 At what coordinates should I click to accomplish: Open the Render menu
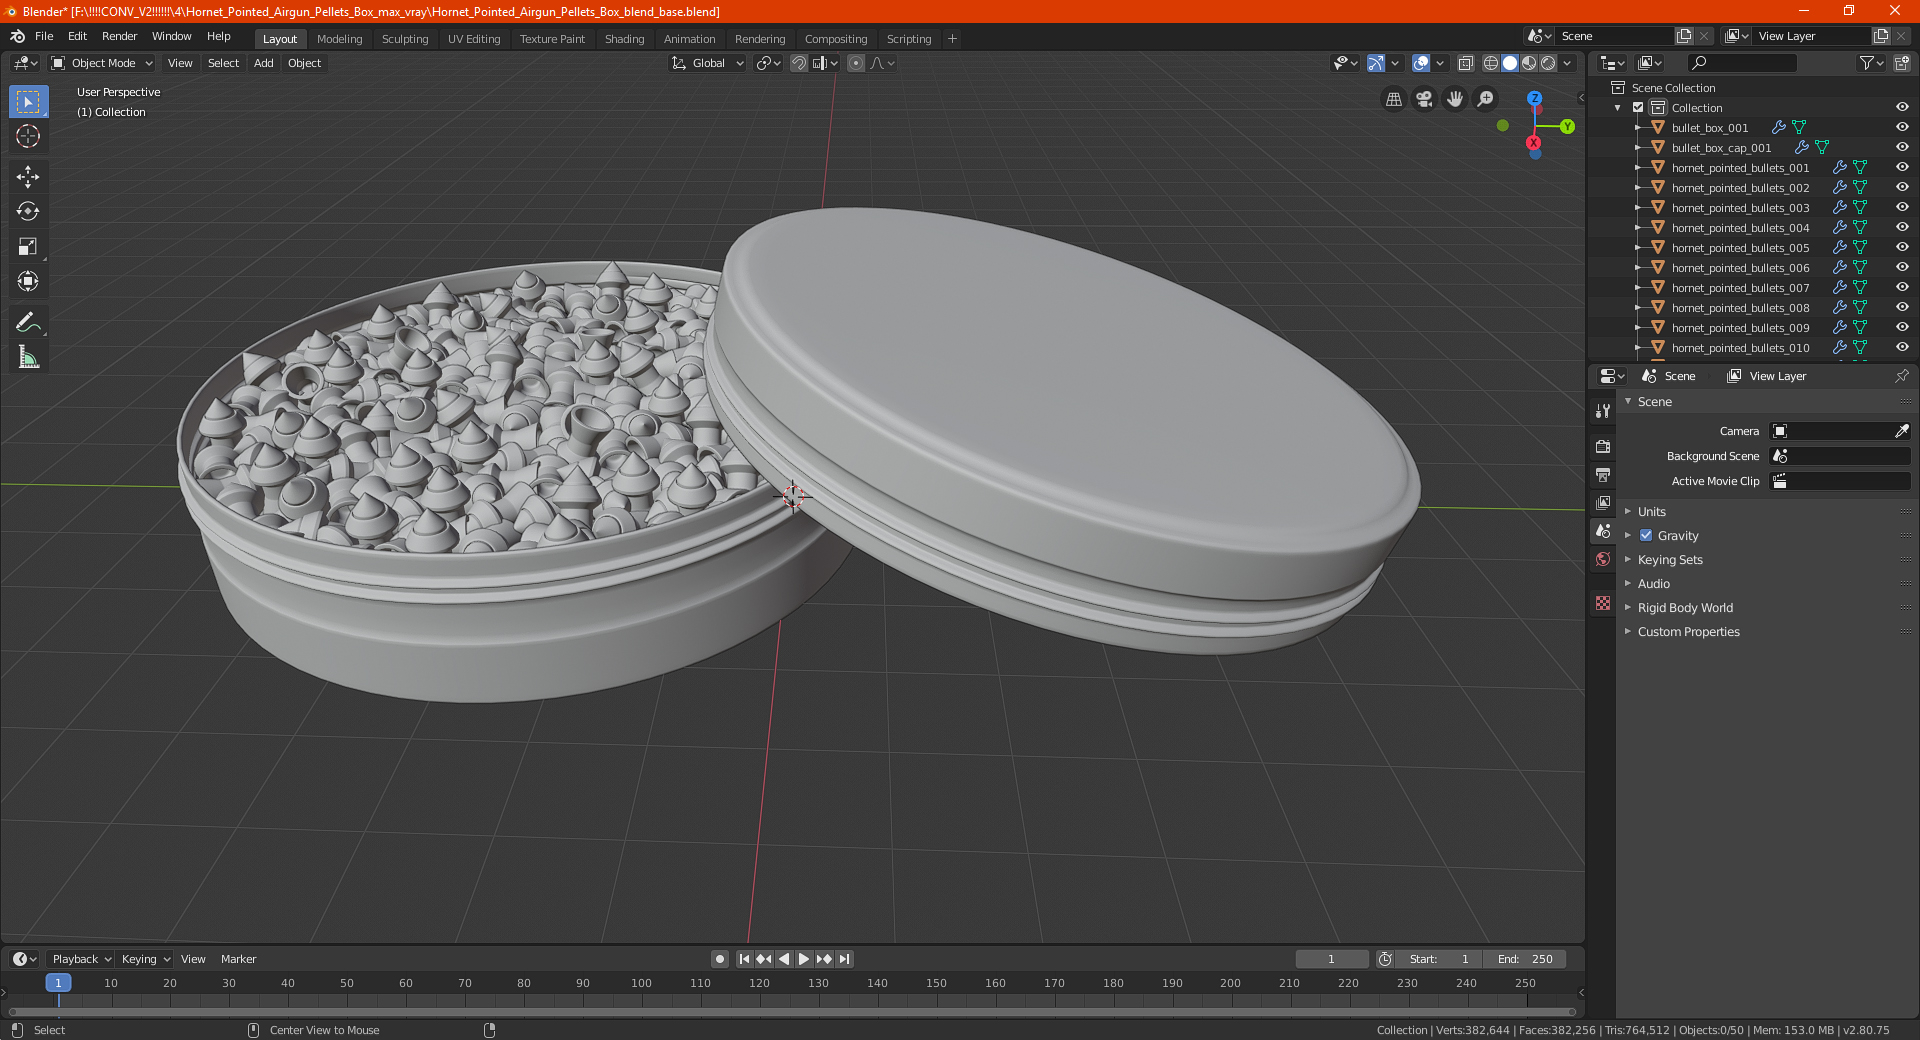coord(119,36)
